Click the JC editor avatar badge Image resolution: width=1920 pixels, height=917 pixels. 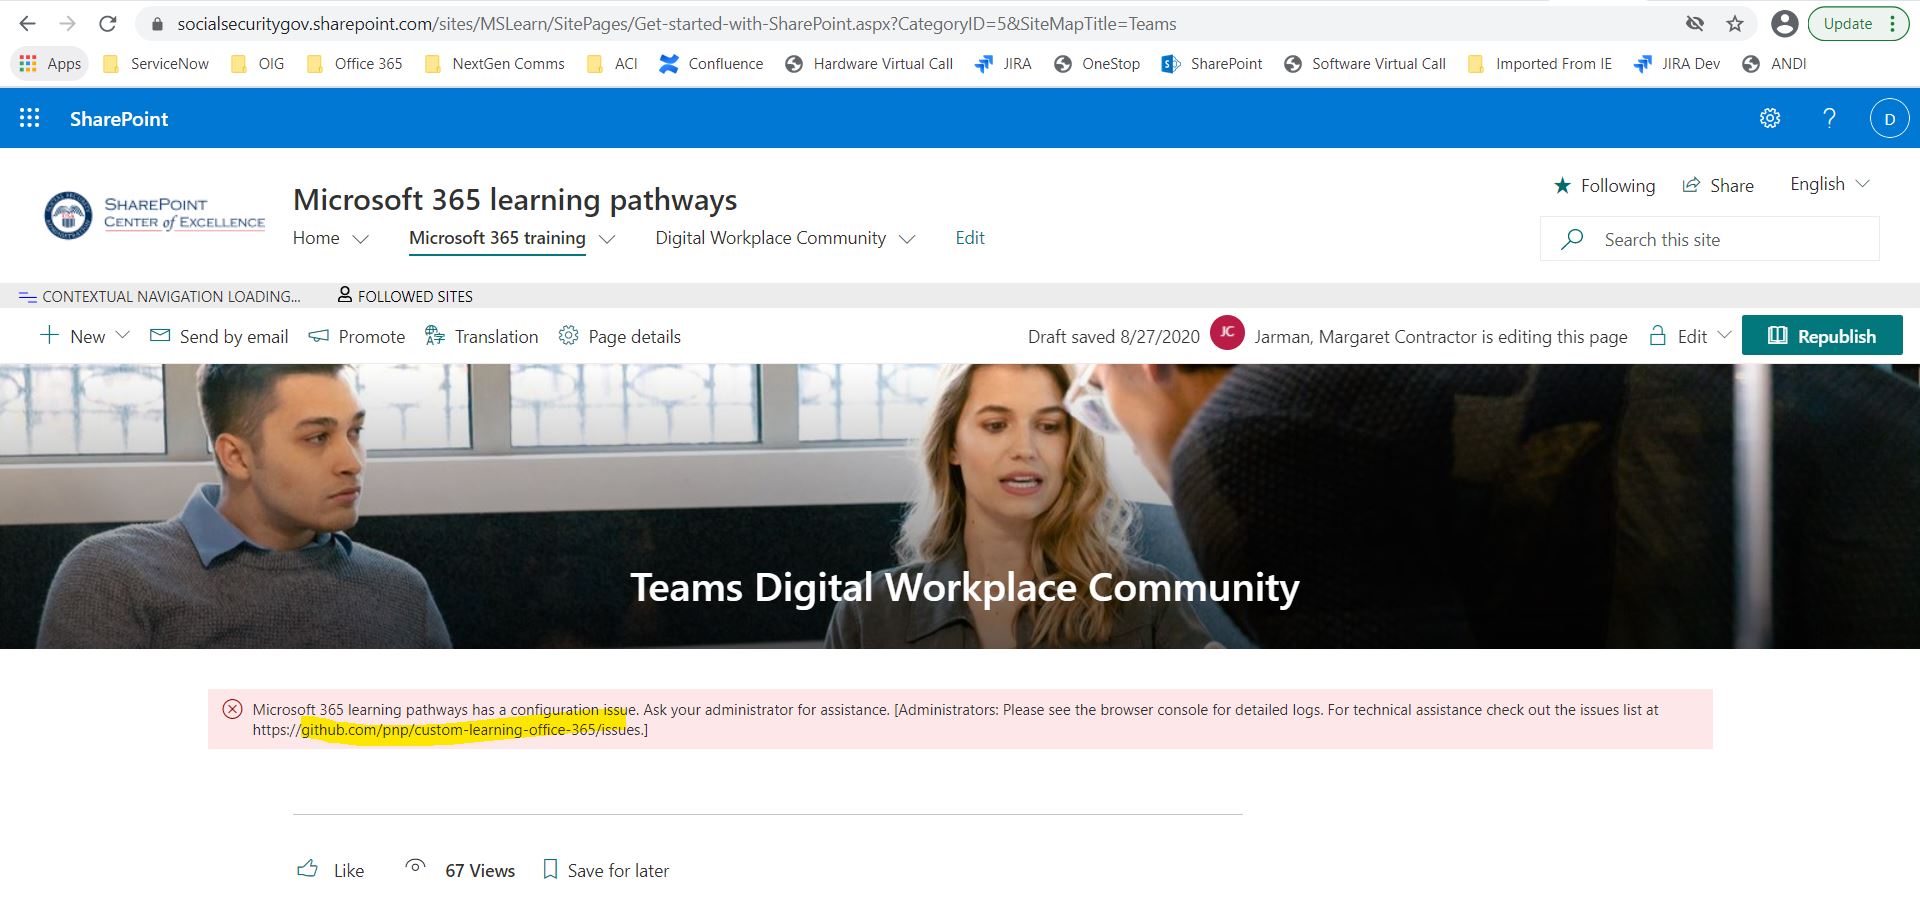tap(1227, 335)
